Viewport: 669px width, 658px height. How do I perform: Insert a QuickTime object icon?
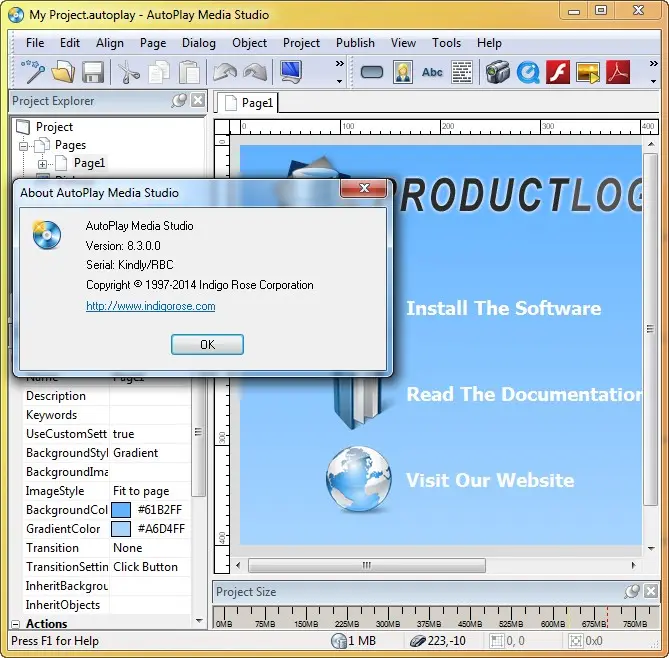click(528, 72)
